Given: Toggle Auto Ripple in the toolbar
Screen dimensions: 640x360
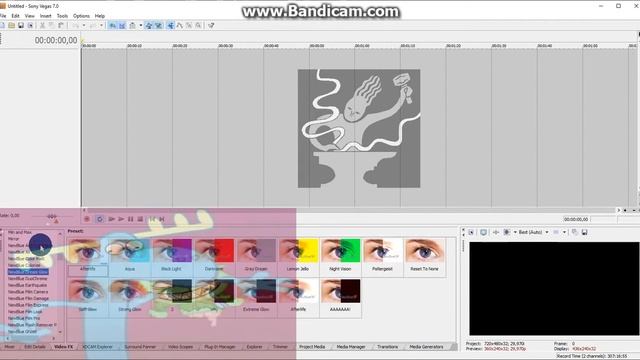Looking at the screenshot, I should coord(132,25).
